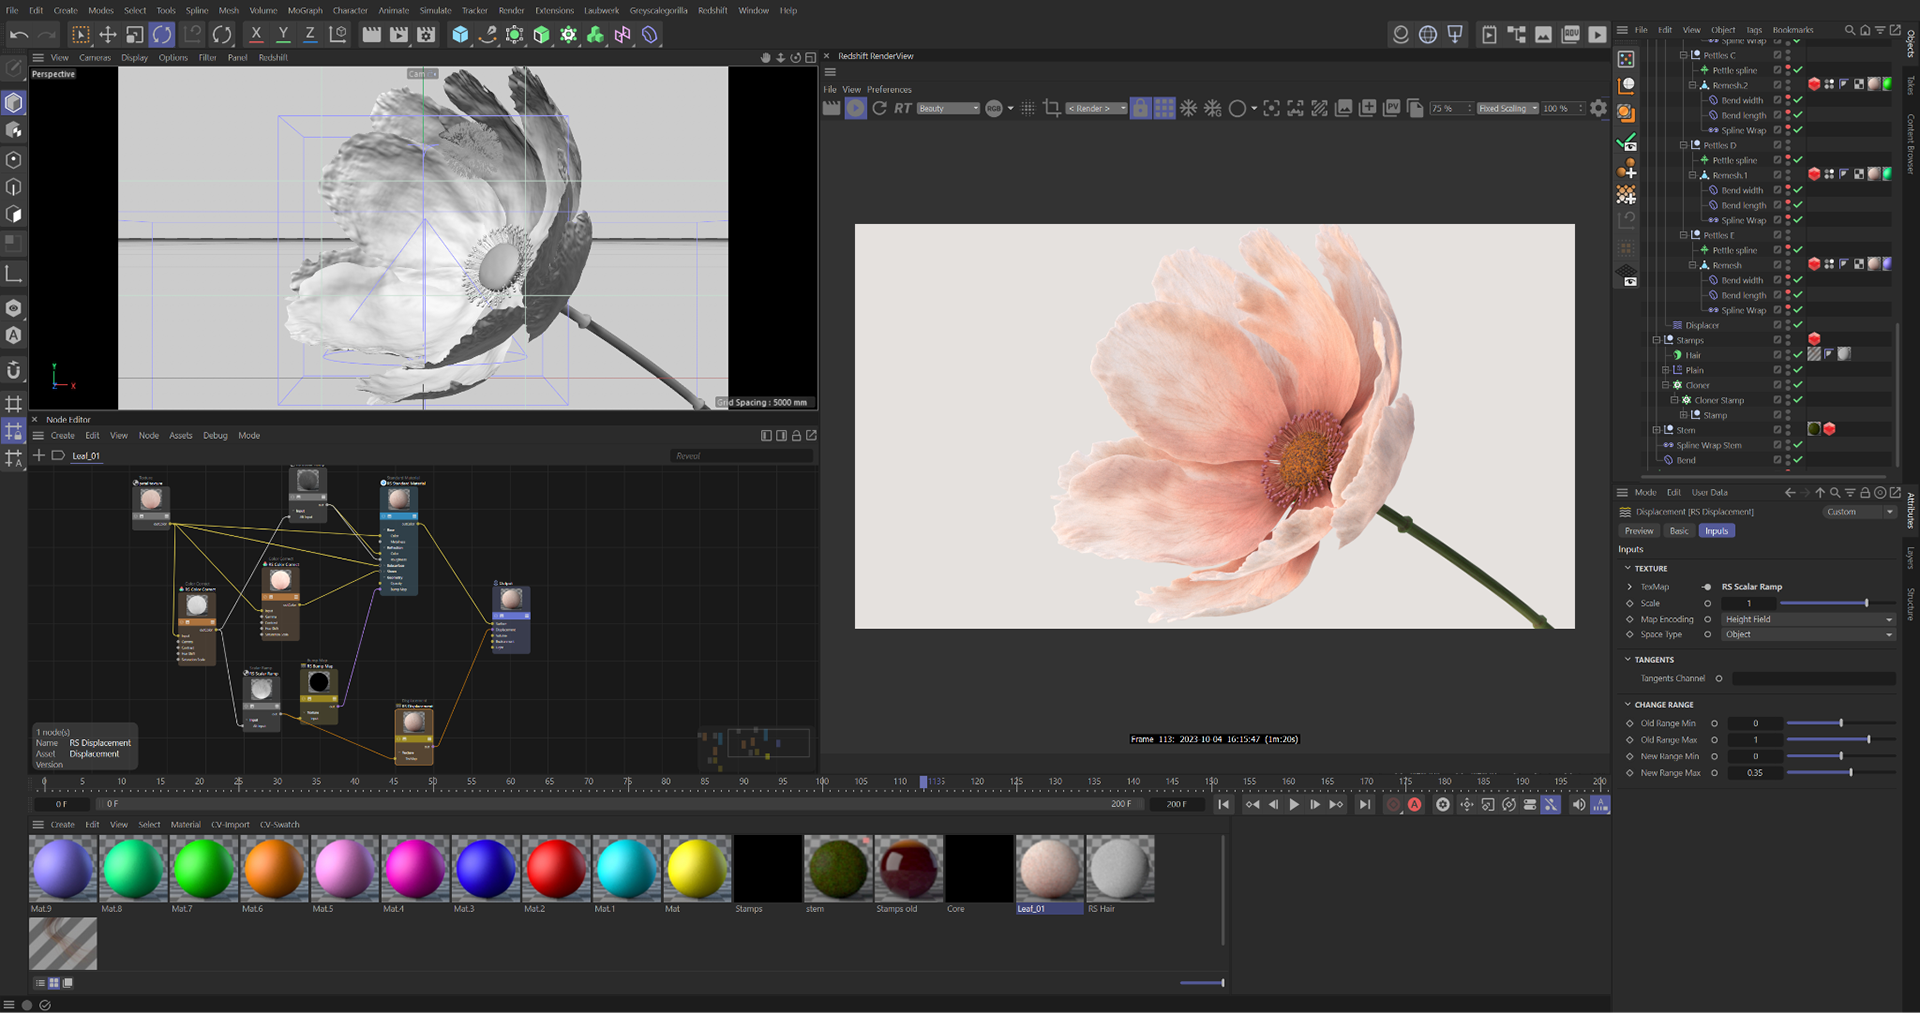Select the Move tool in top toolbar
1920x1013 pixels.
point(107,35)
